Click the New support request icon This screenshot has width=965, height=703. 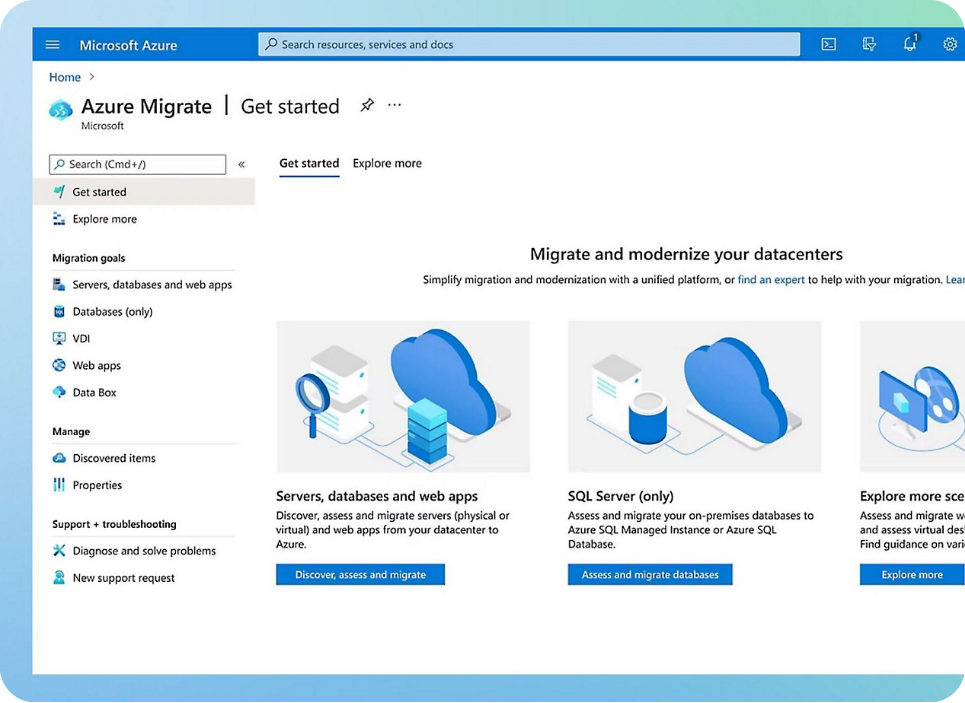pos(59,577)
